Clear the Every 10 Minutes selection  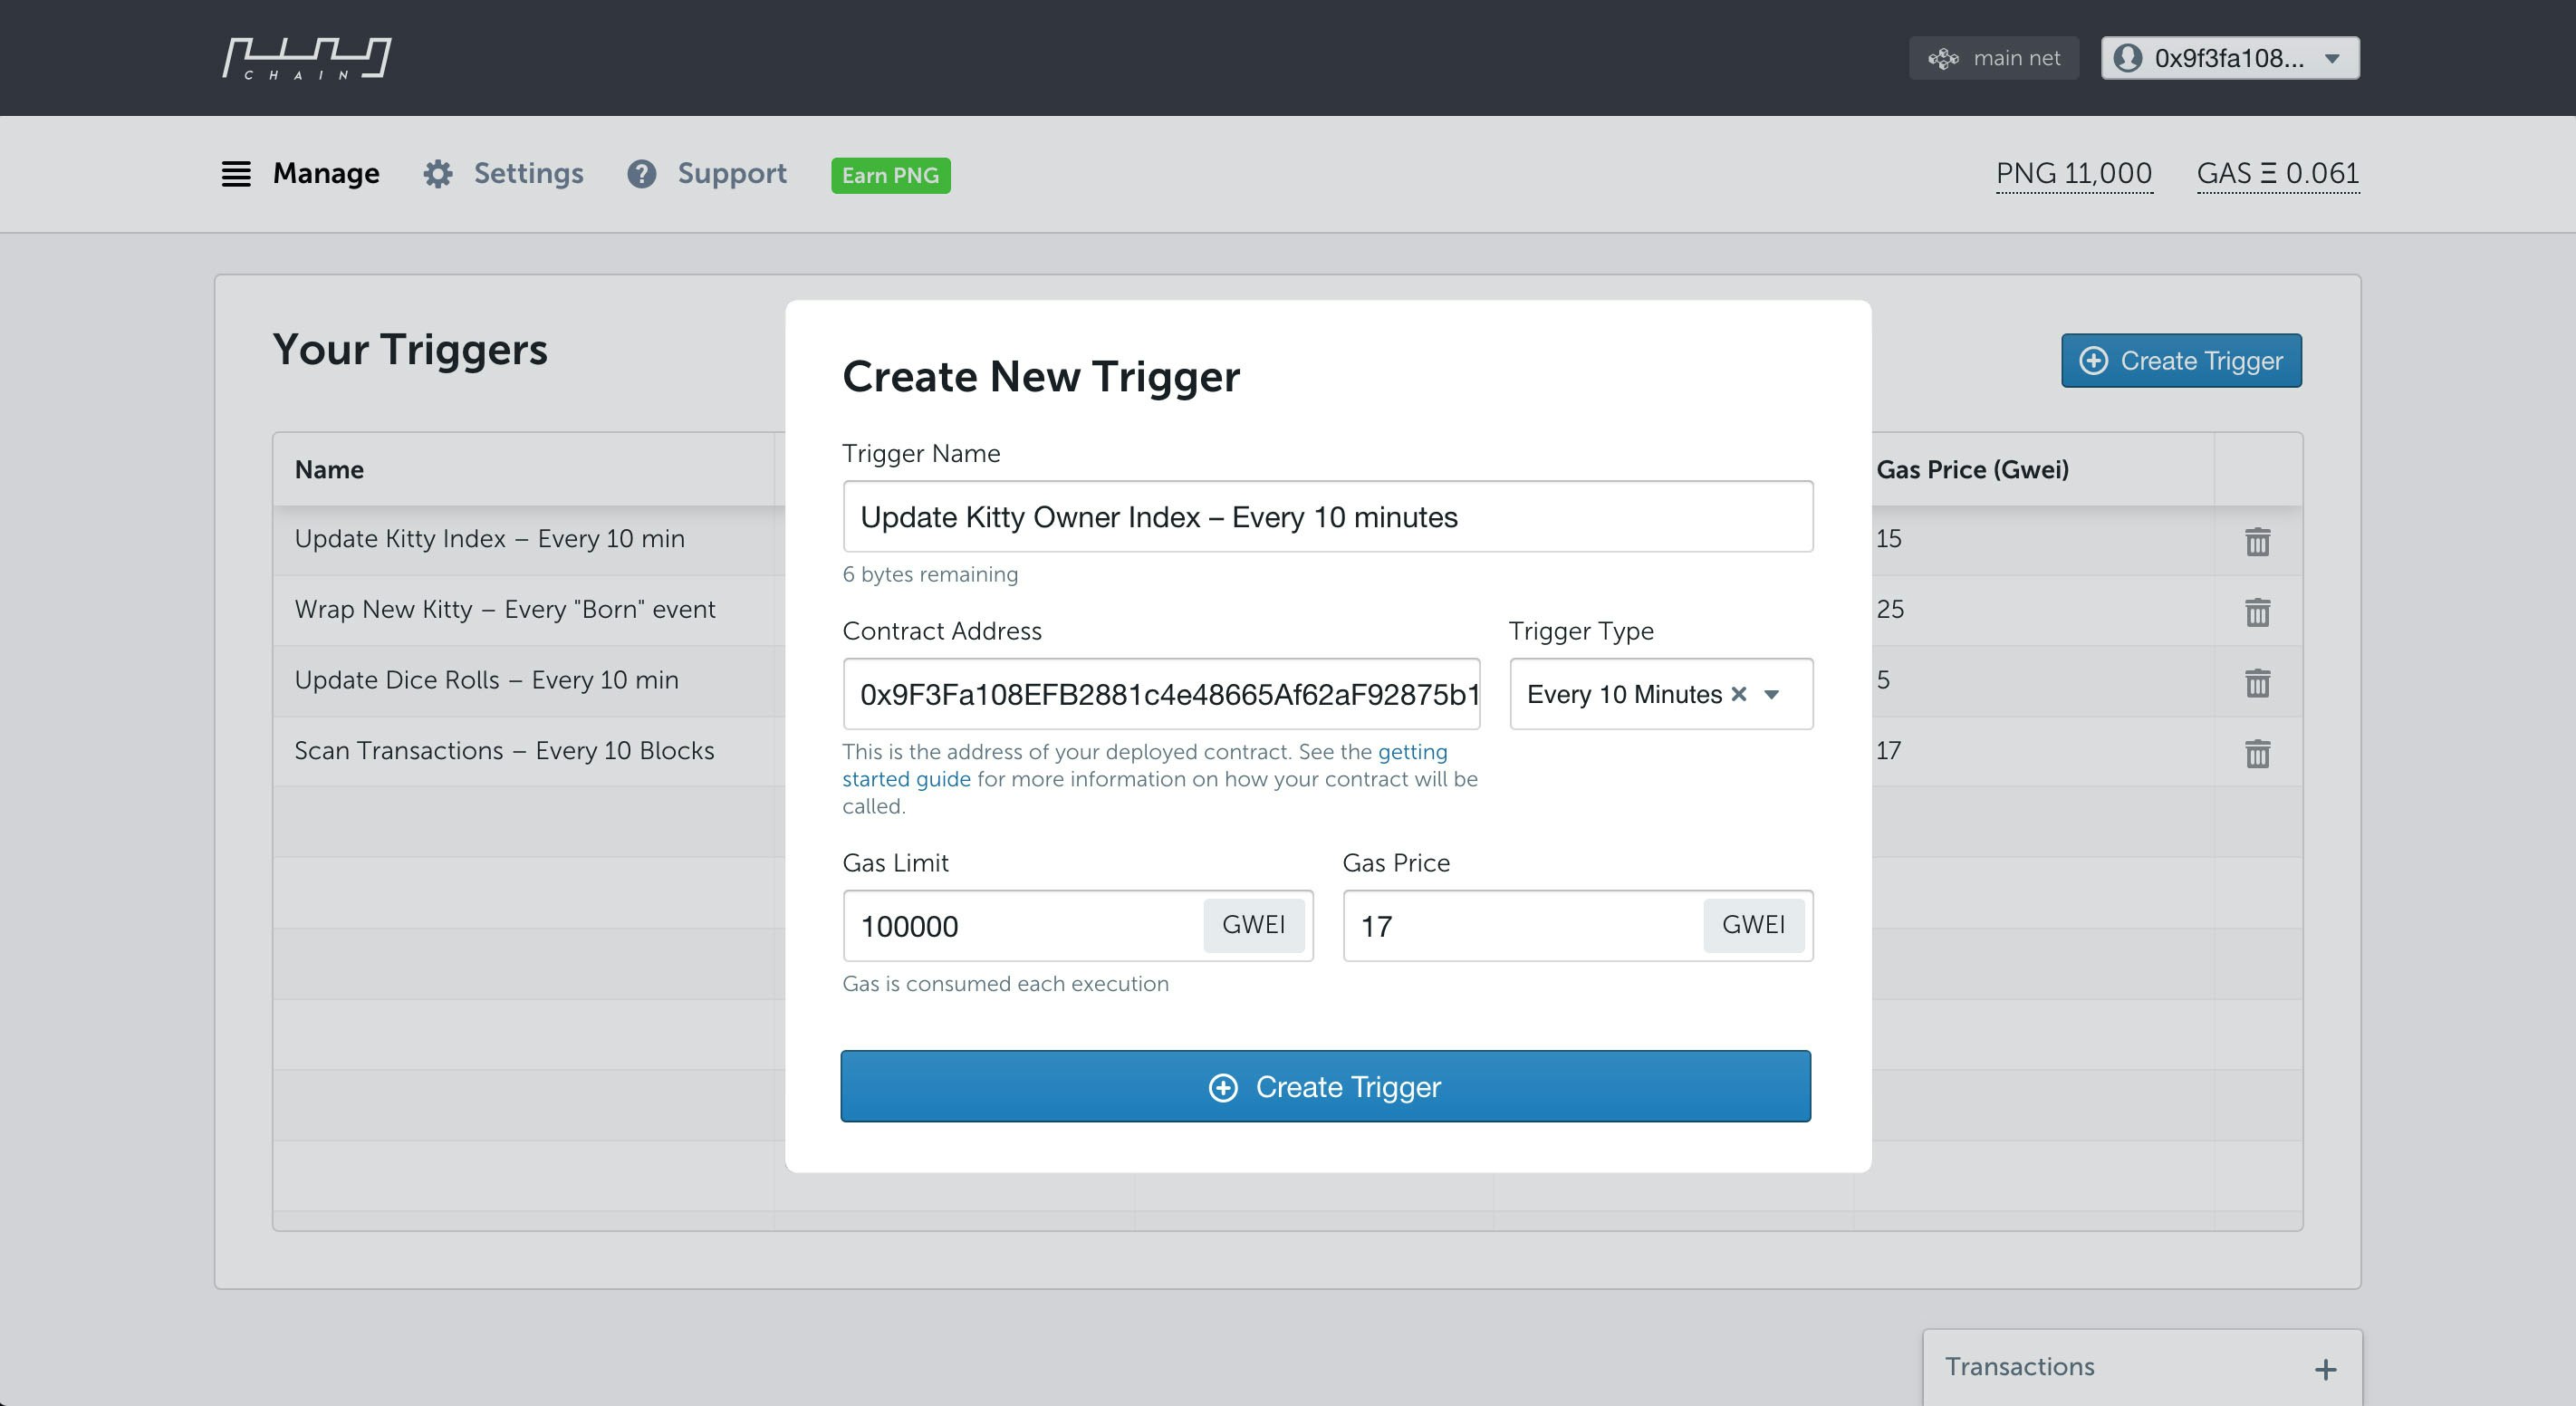[1739, 694]
